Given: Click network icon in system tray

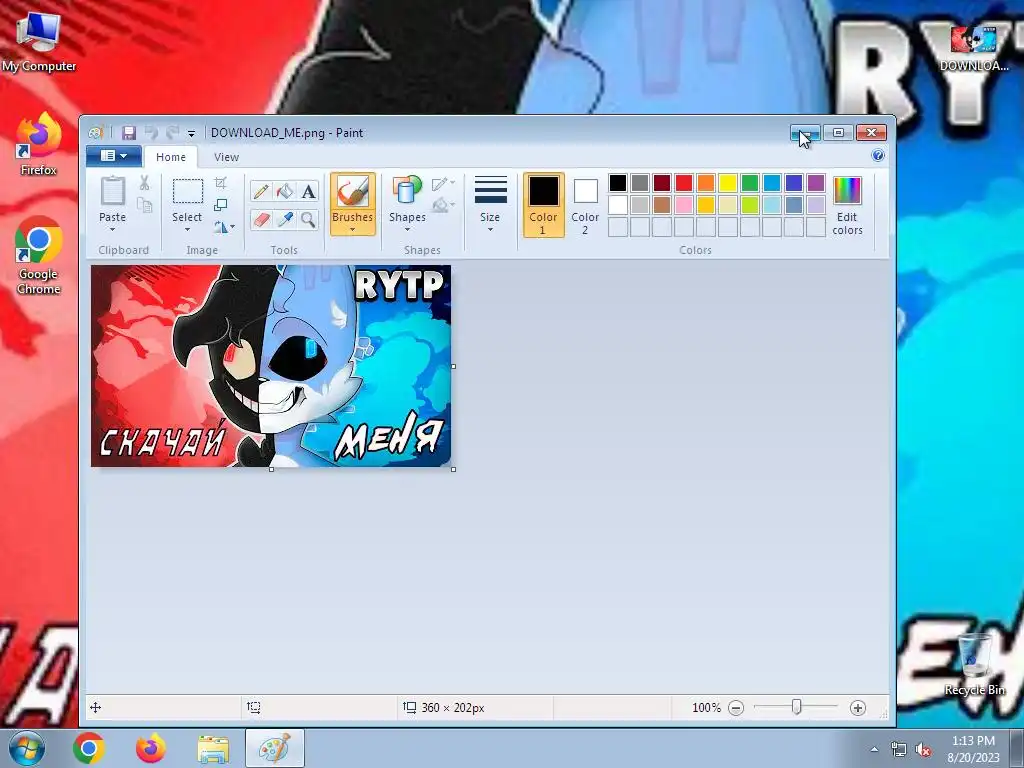Looking at the screenshot, I should (899, 750).
